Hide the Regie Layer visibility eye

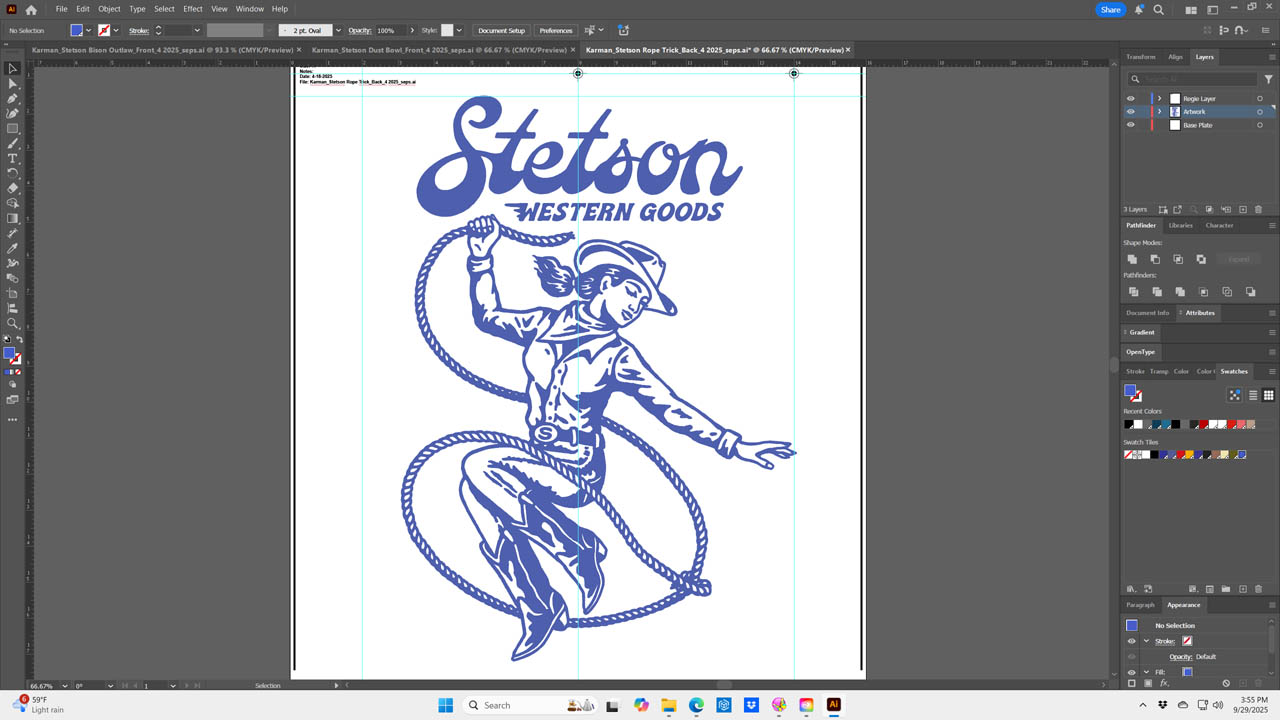pos(1131,99)
